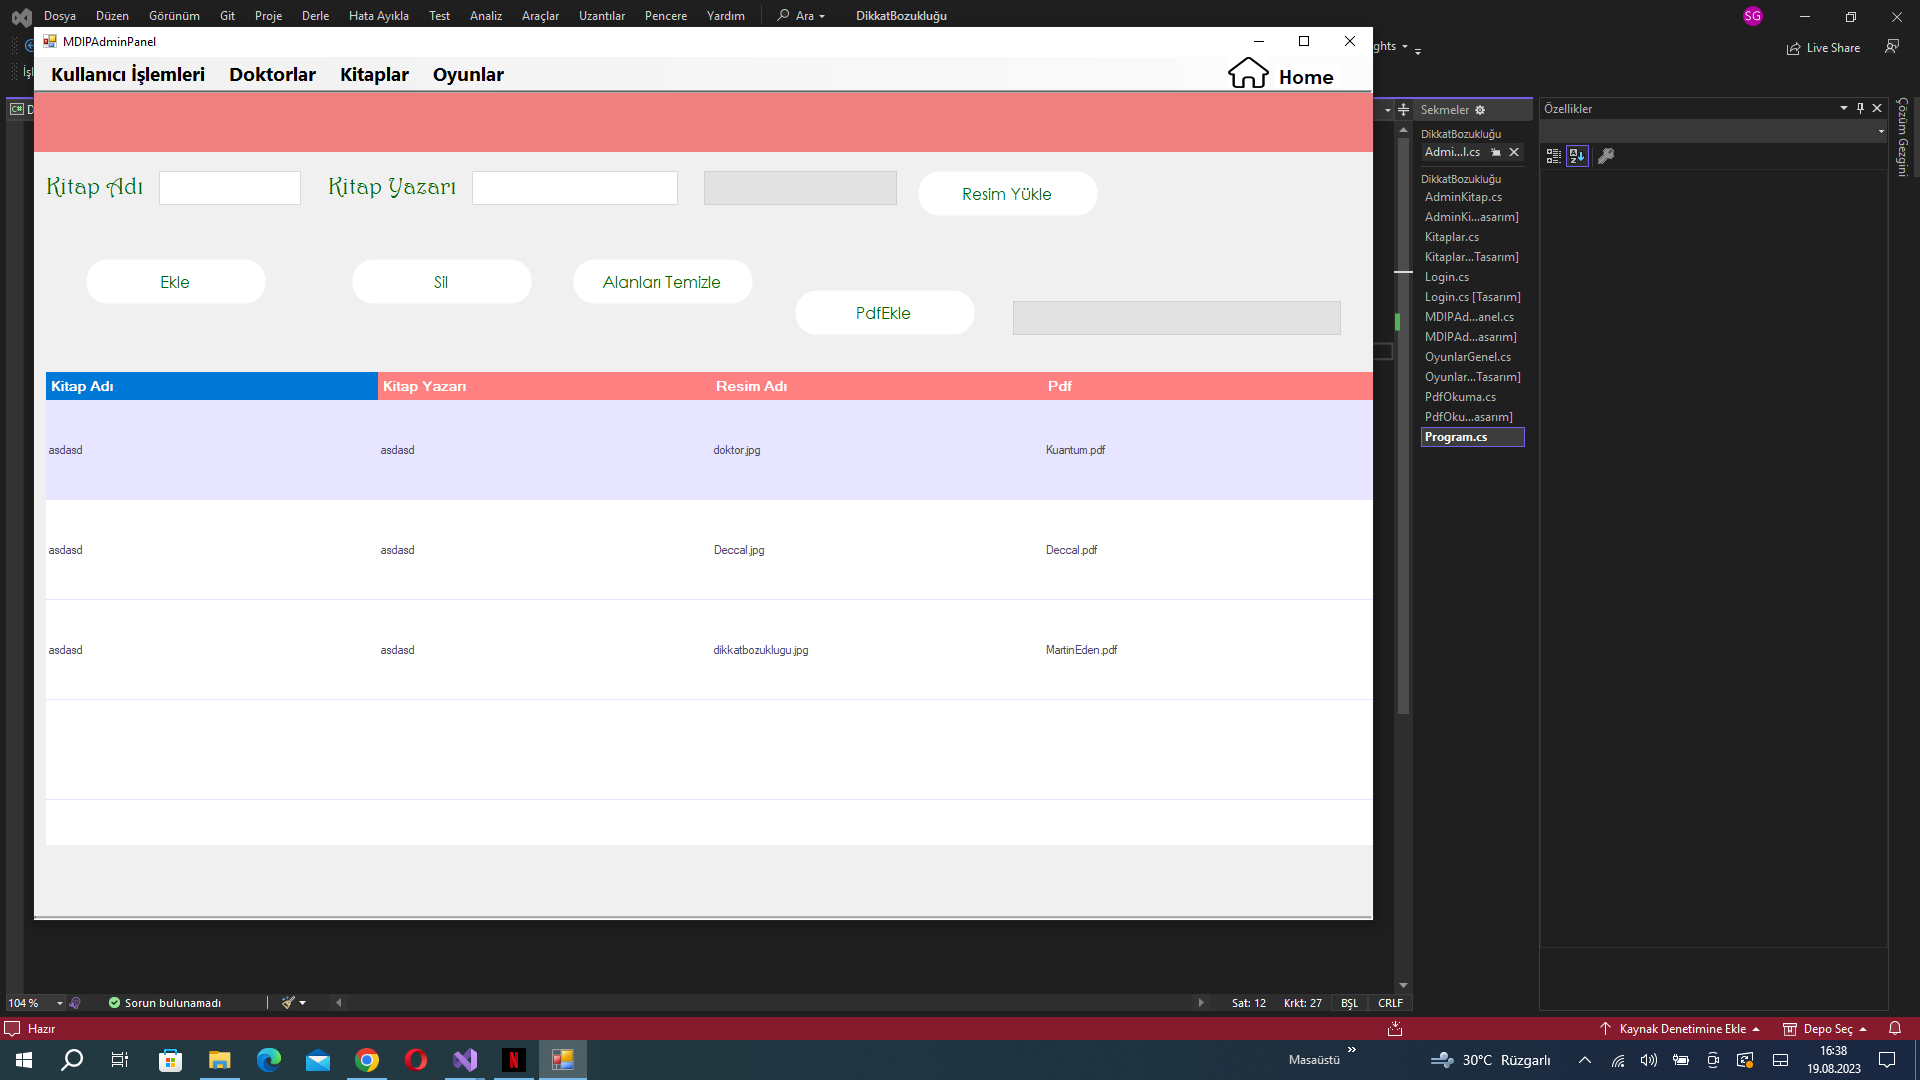The height and width of the screenshot is (1080, 1920).
Task: Select the Deccal.jpg cell
Action: tap(876, 550)
